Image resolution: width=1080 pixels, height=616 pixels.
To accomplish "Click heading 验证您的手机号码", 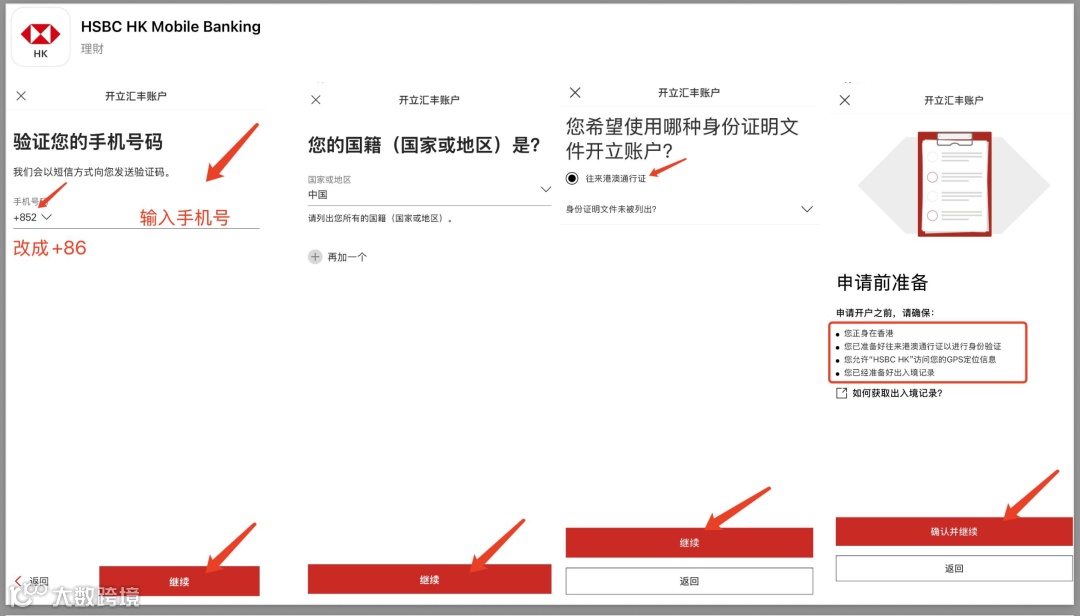I will tap(87, 142).
